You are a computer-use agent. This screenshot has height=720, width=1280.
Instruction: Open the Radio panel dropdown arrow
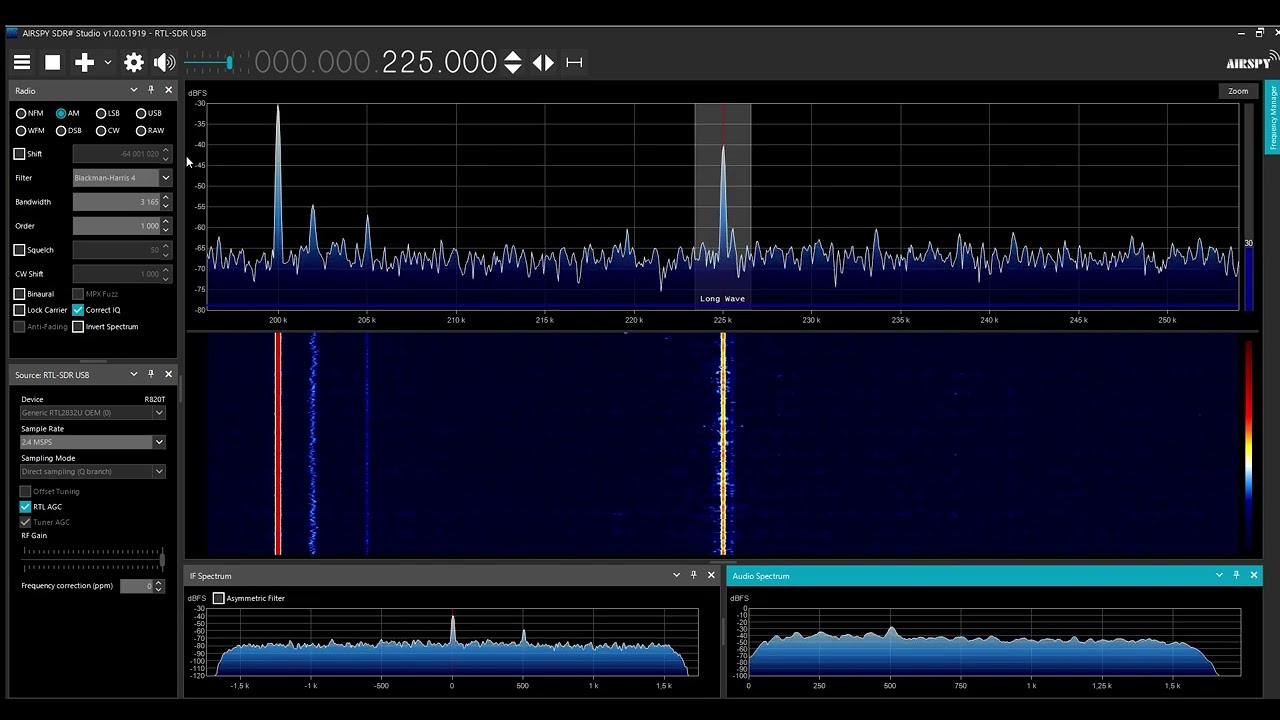tap(134, 90)
